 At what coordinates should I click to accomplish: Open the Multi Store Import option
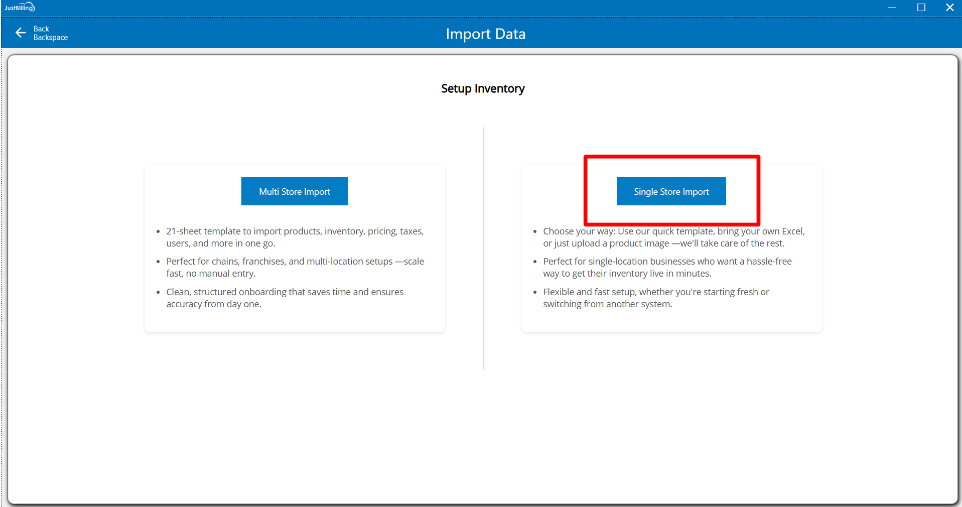[294, 191]
